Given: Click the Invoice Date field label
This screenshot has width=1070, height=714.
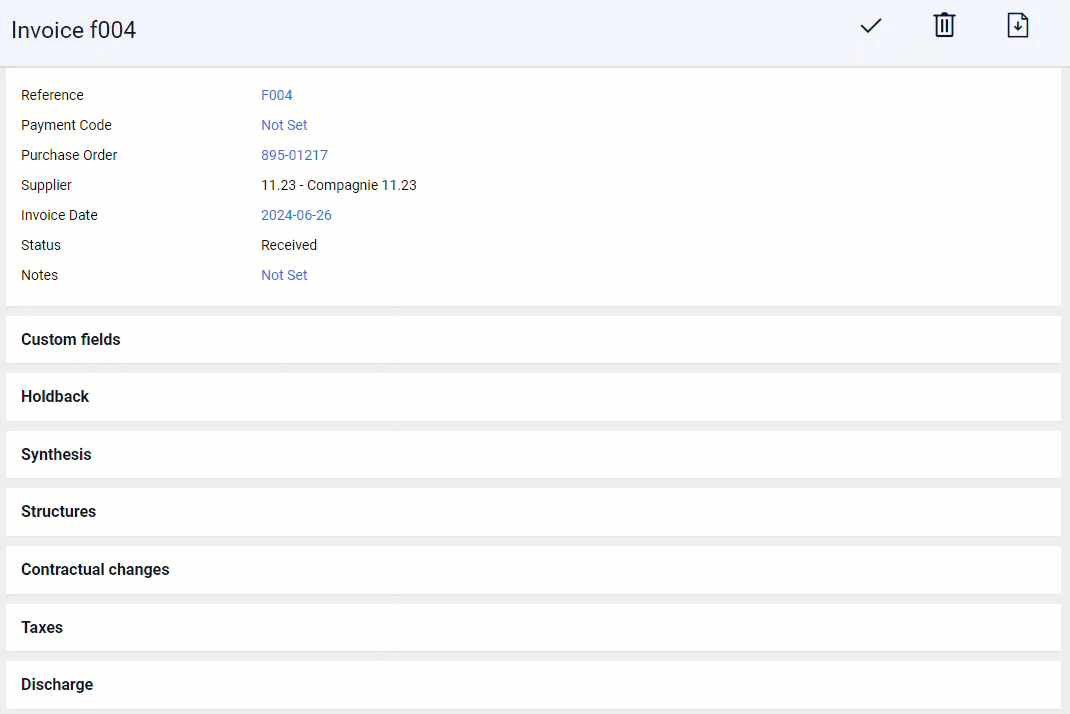Looking at the screenshot, I should point(59,215).
